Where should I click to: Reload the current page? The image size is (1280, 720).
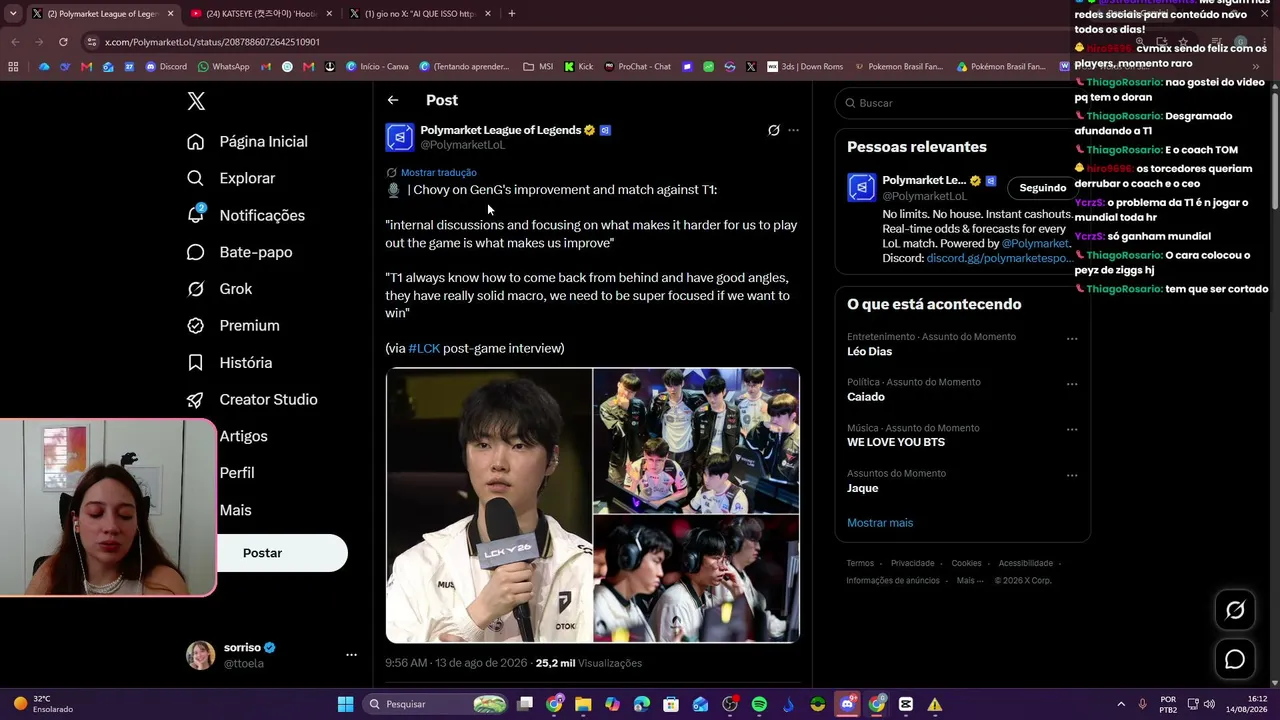(63, 42)
